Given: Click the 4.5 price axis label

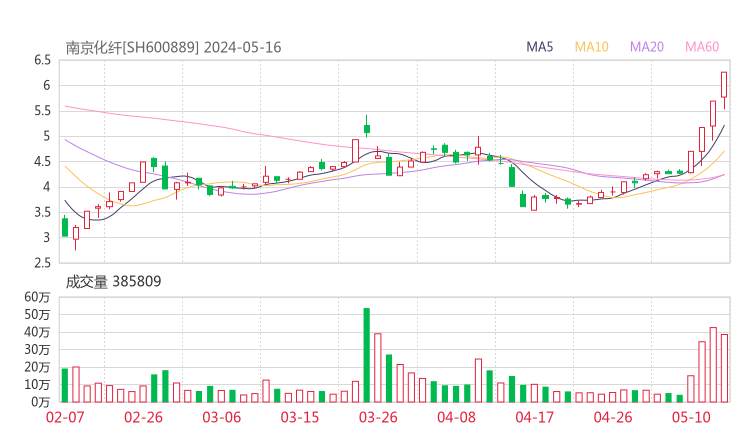Looking at the screenshot, I should [42, 162].
